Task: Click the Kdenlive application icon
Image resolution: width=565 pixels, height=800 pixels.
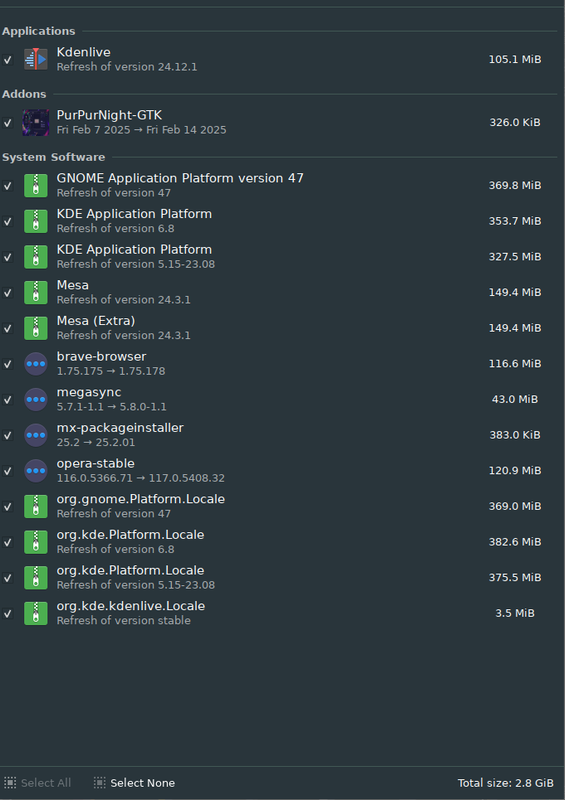Action: pyautogui.click(x=36, y=59)
